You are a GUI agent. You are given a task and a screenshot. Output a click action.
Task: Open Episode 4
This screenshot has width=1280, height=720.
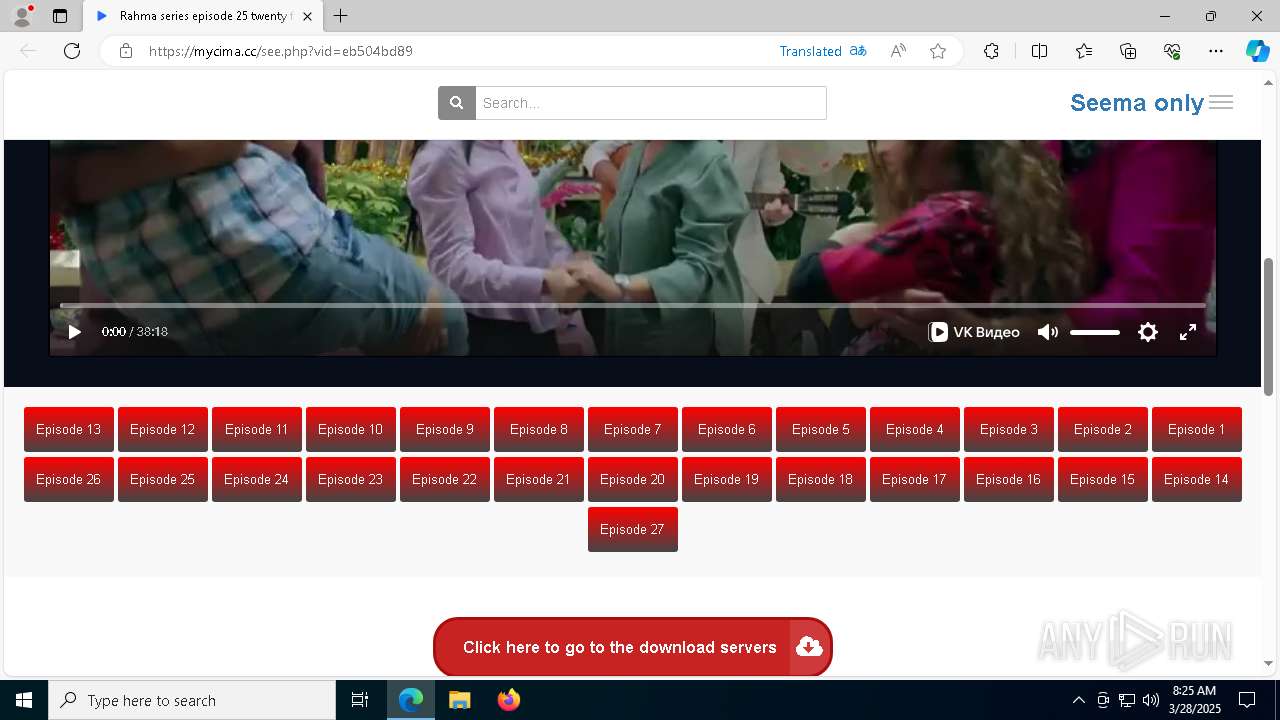click(x=915, y=429)
